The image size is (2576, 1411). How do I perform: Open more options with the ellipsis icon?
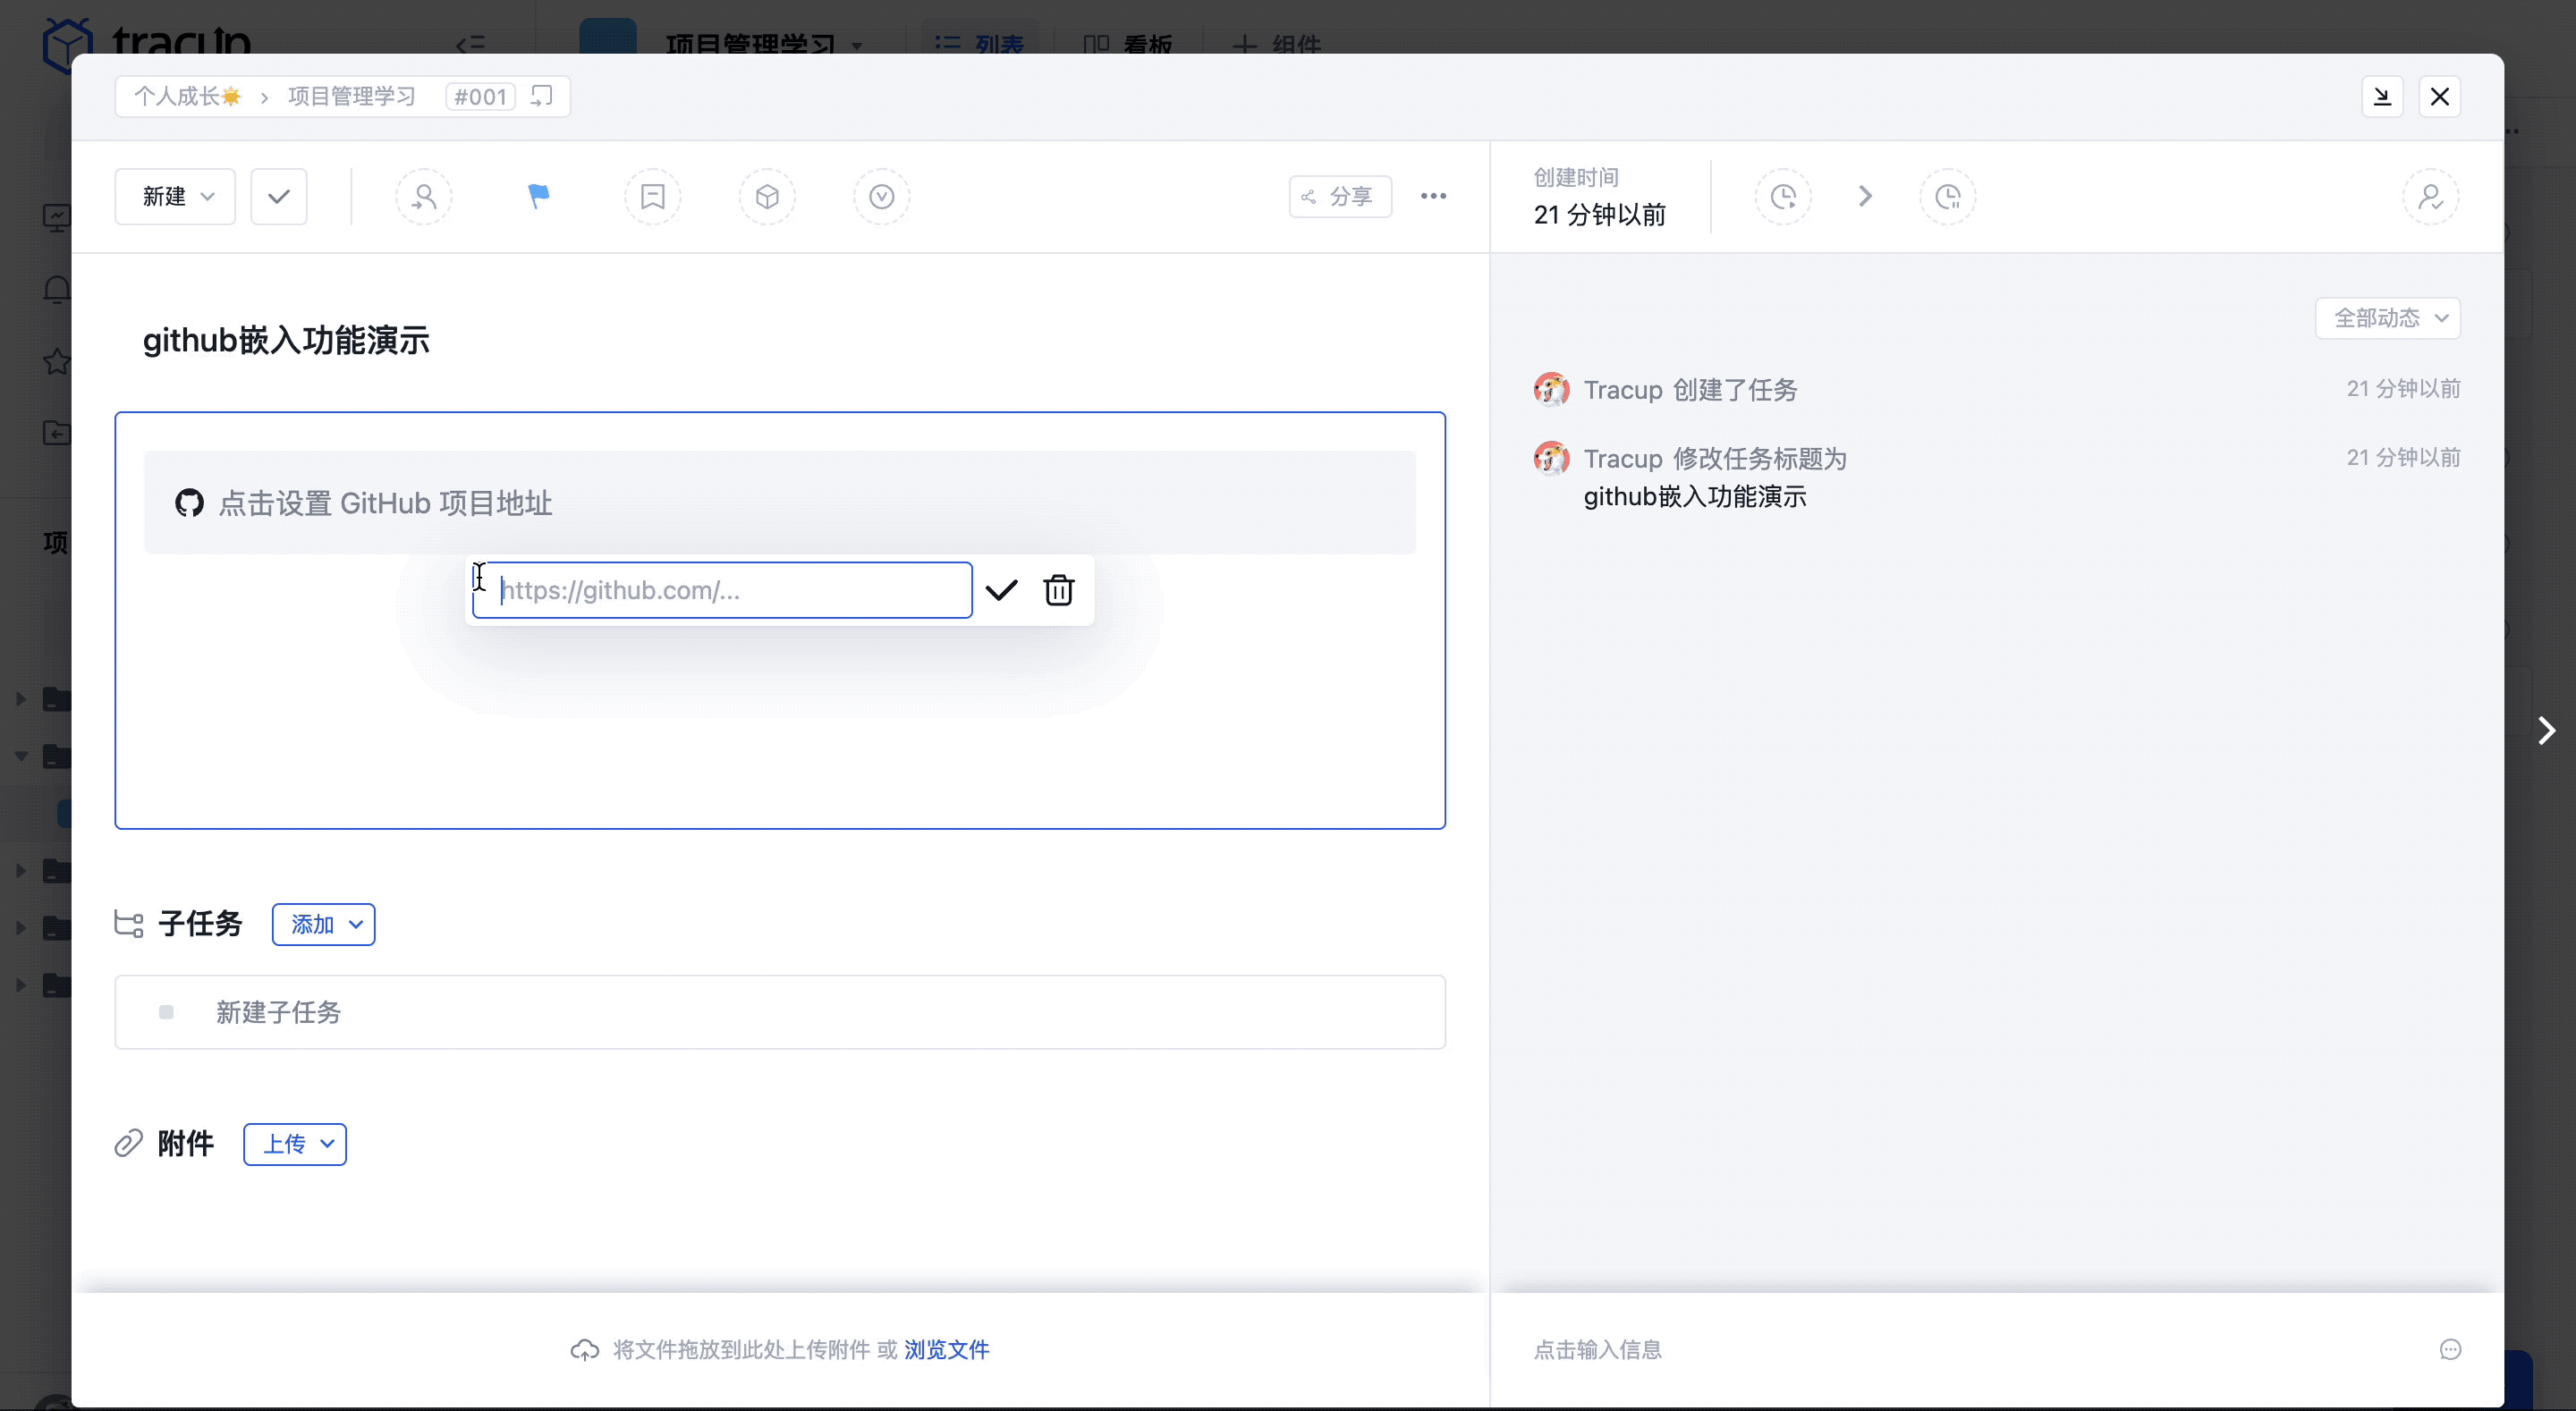click(x=1434, y=196)
